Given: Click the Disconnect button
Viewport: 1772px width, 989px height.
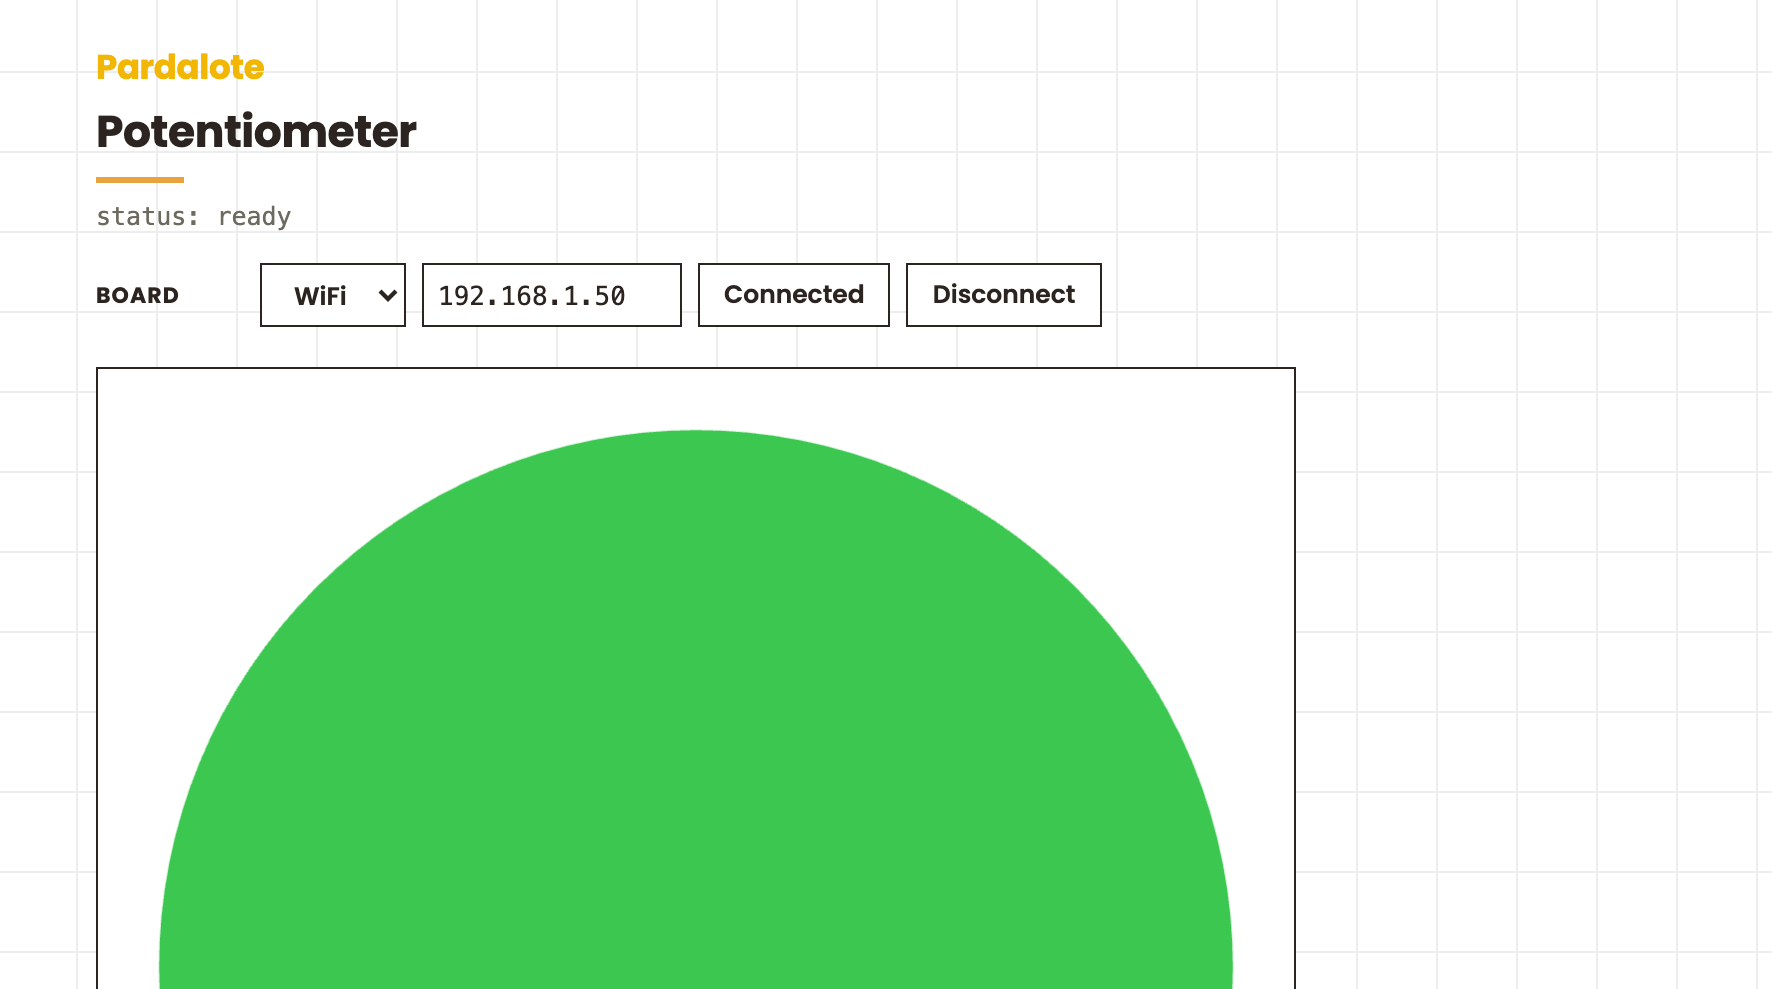Looking at the screenshot, I should [1004, 295].
